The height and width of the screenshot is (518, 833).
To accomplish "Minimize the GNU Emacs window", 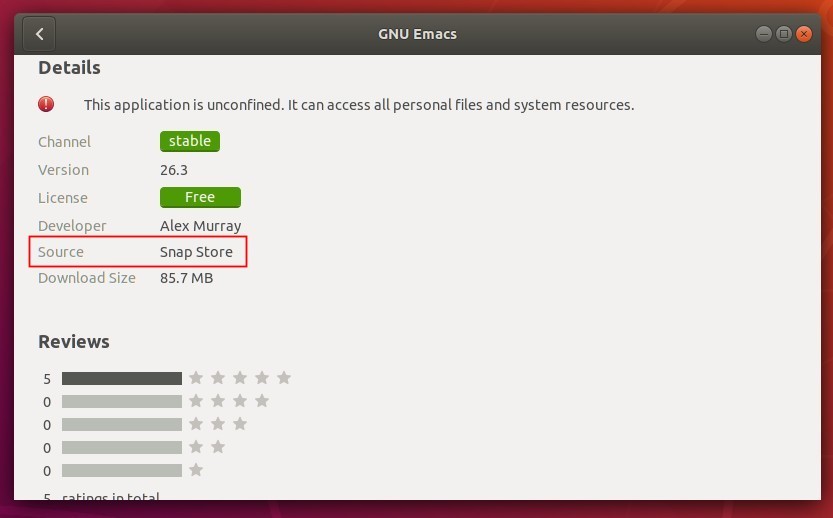I will [x=763, y=34].
